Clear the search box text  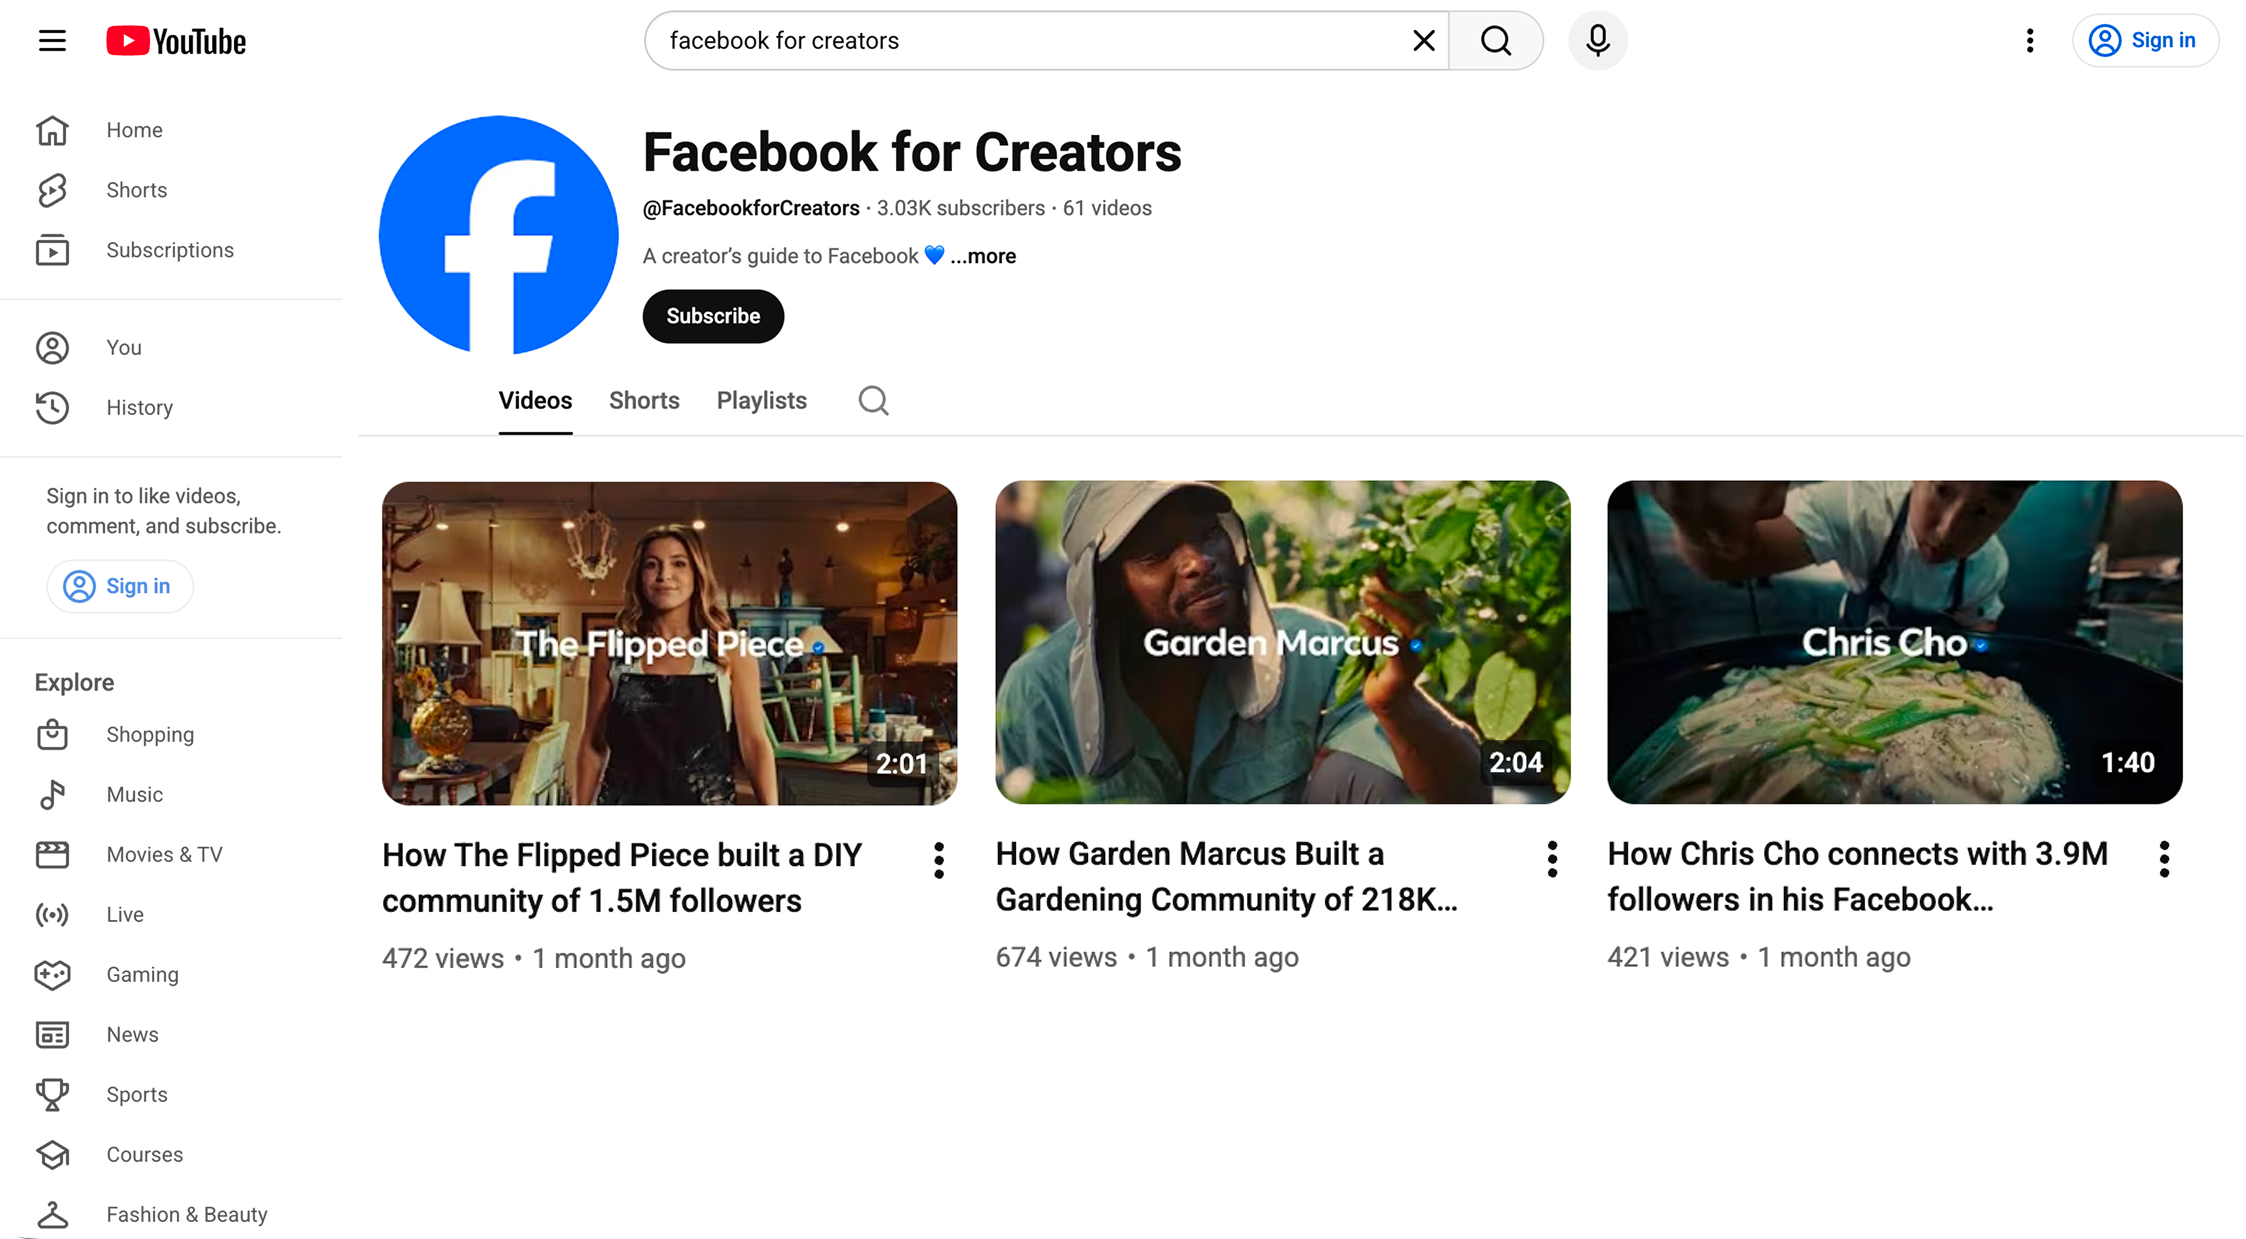coord(1423,41)
